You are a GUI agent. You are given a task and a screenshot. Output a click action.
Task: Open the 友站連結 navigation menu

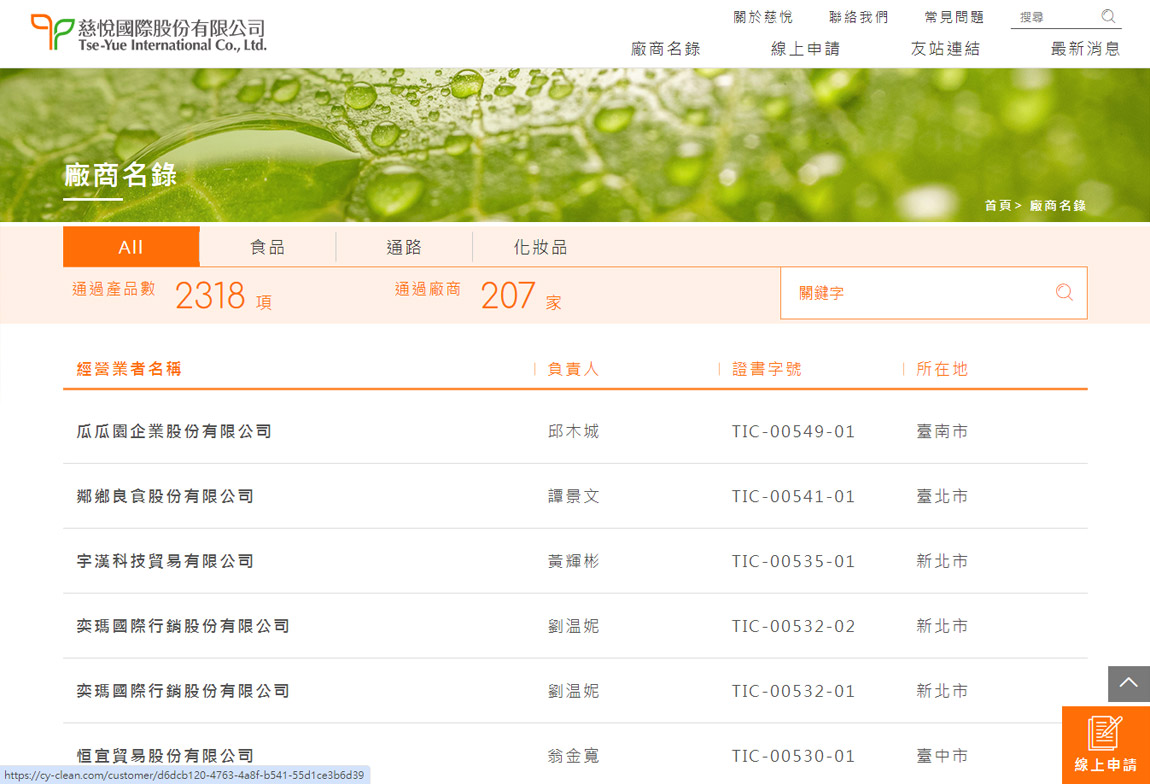point(945,49)
